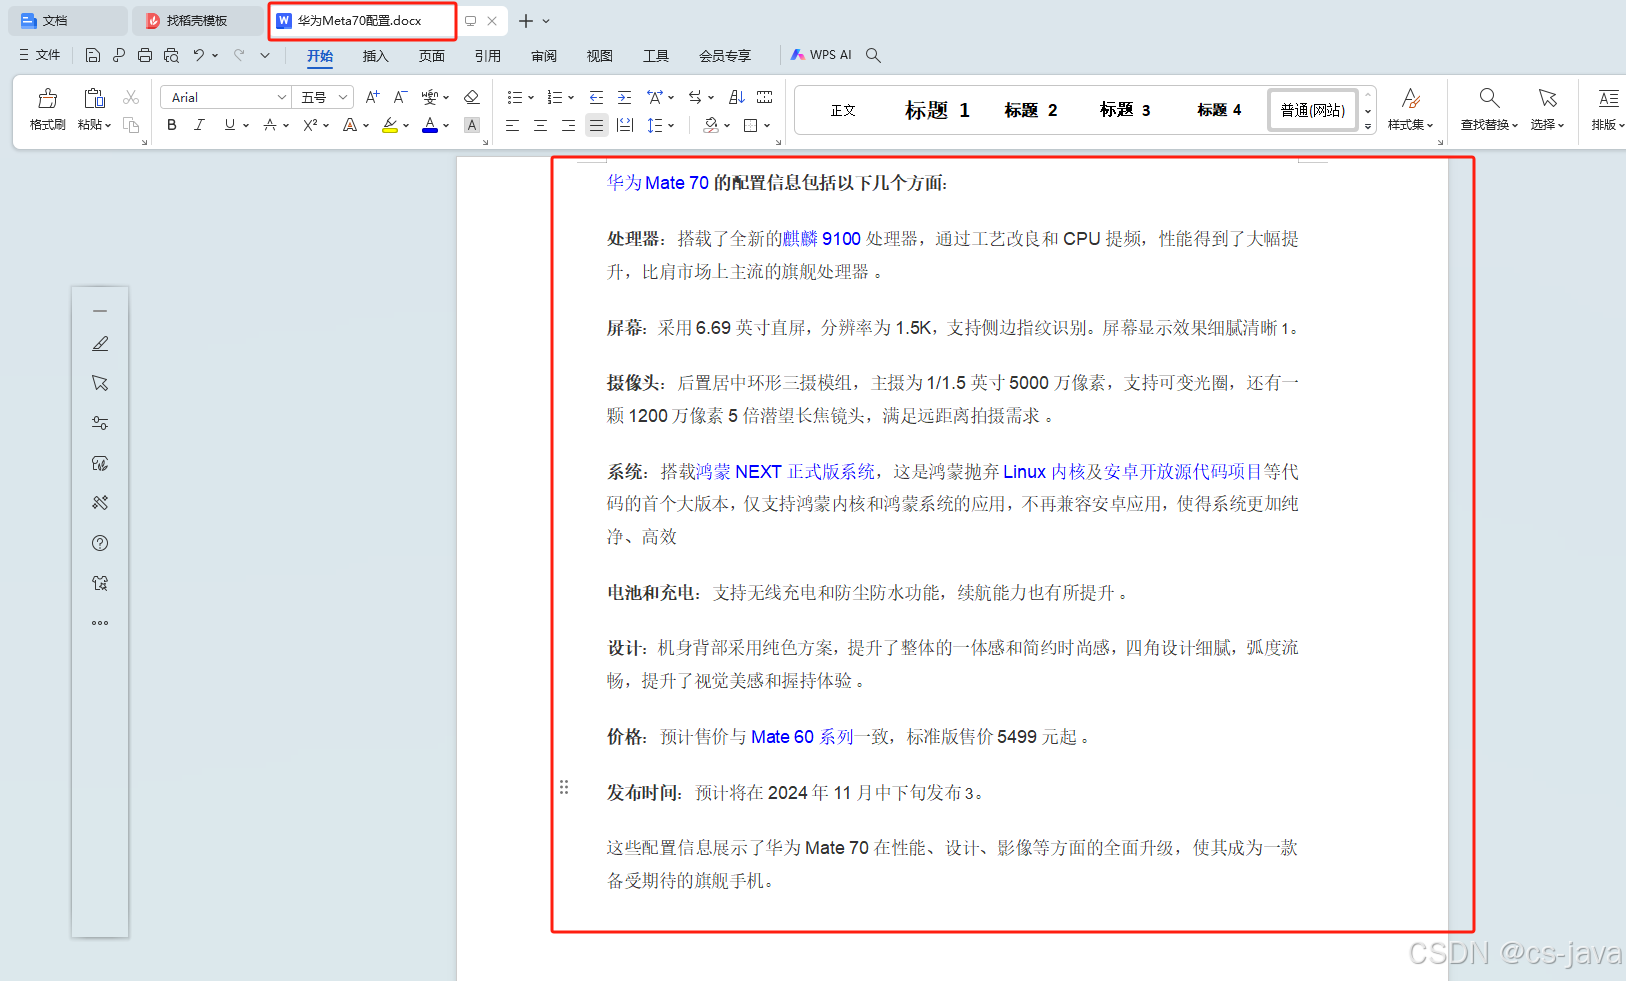
Task: Open the Arial font name dropdown
Action: coord(282,97)
